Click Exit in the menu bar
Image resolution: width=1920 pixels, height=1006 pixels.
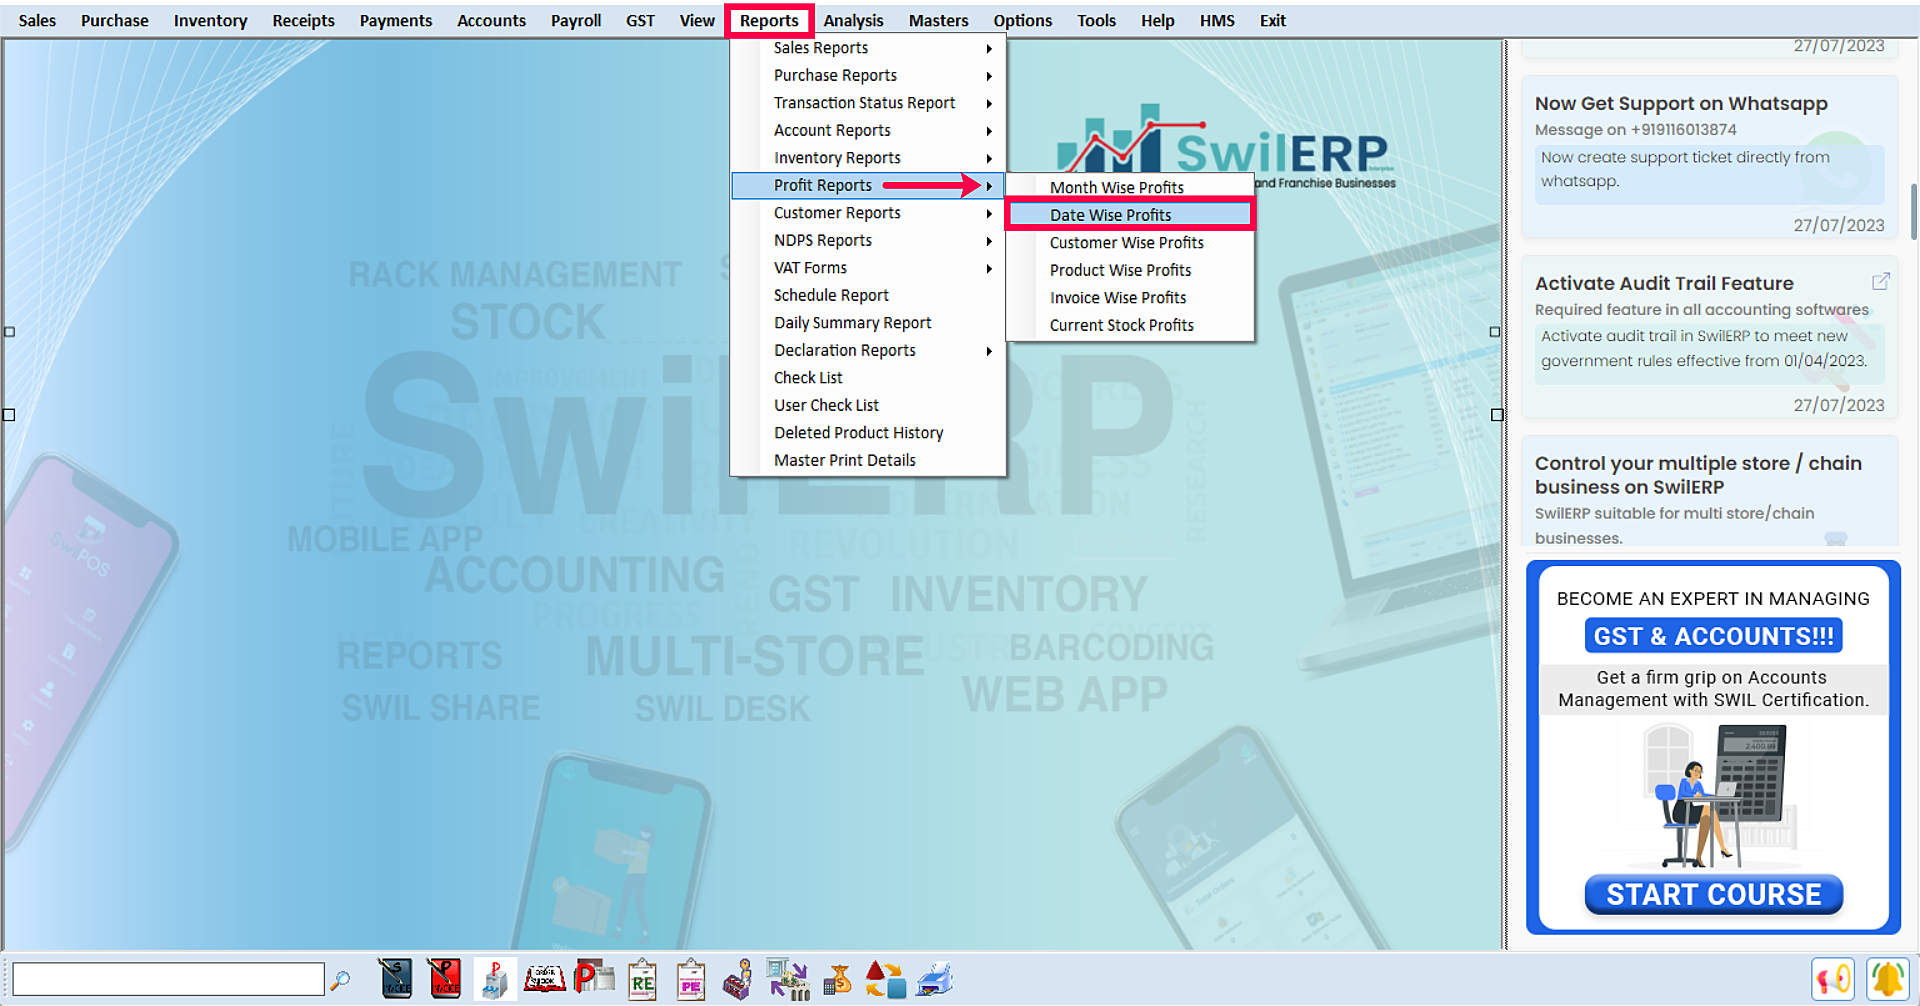click(x=1272, y=20)
